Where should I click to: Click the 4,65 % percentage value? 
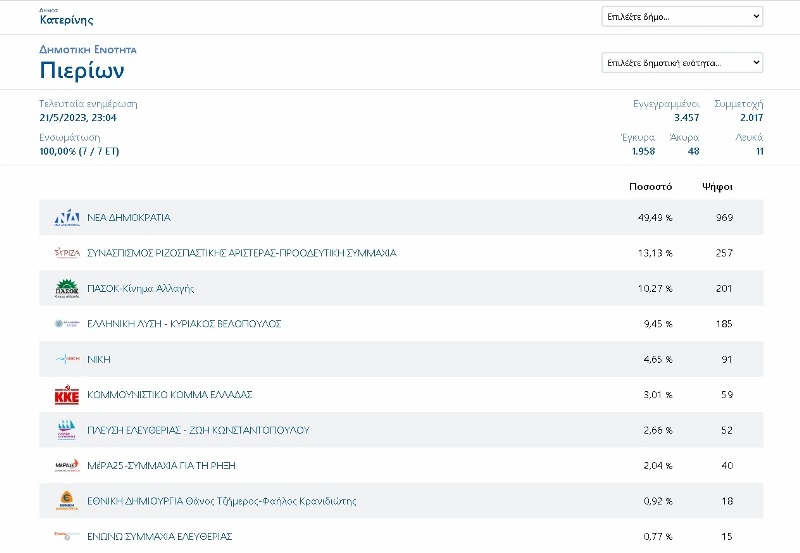click(x=658, y=360)
